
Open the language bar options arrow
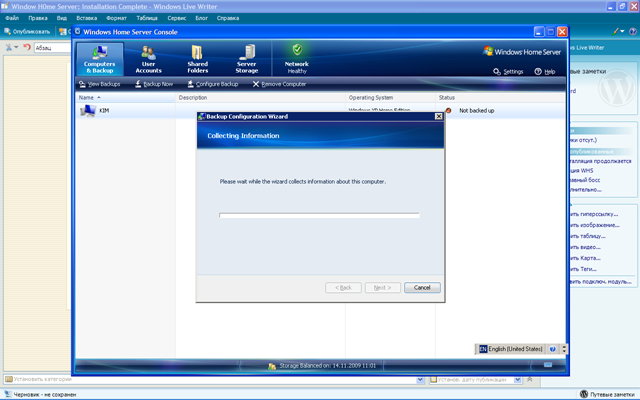[564, 349]
